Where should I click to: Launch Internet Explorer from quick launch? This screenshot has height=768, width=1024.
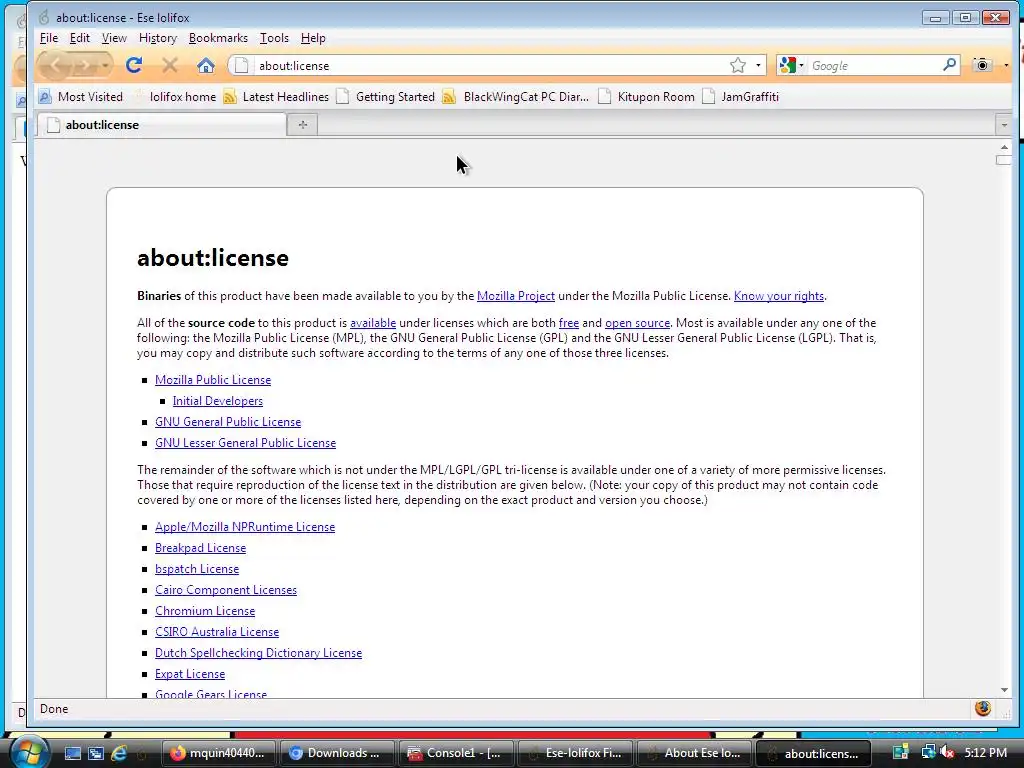click(119, 753)
